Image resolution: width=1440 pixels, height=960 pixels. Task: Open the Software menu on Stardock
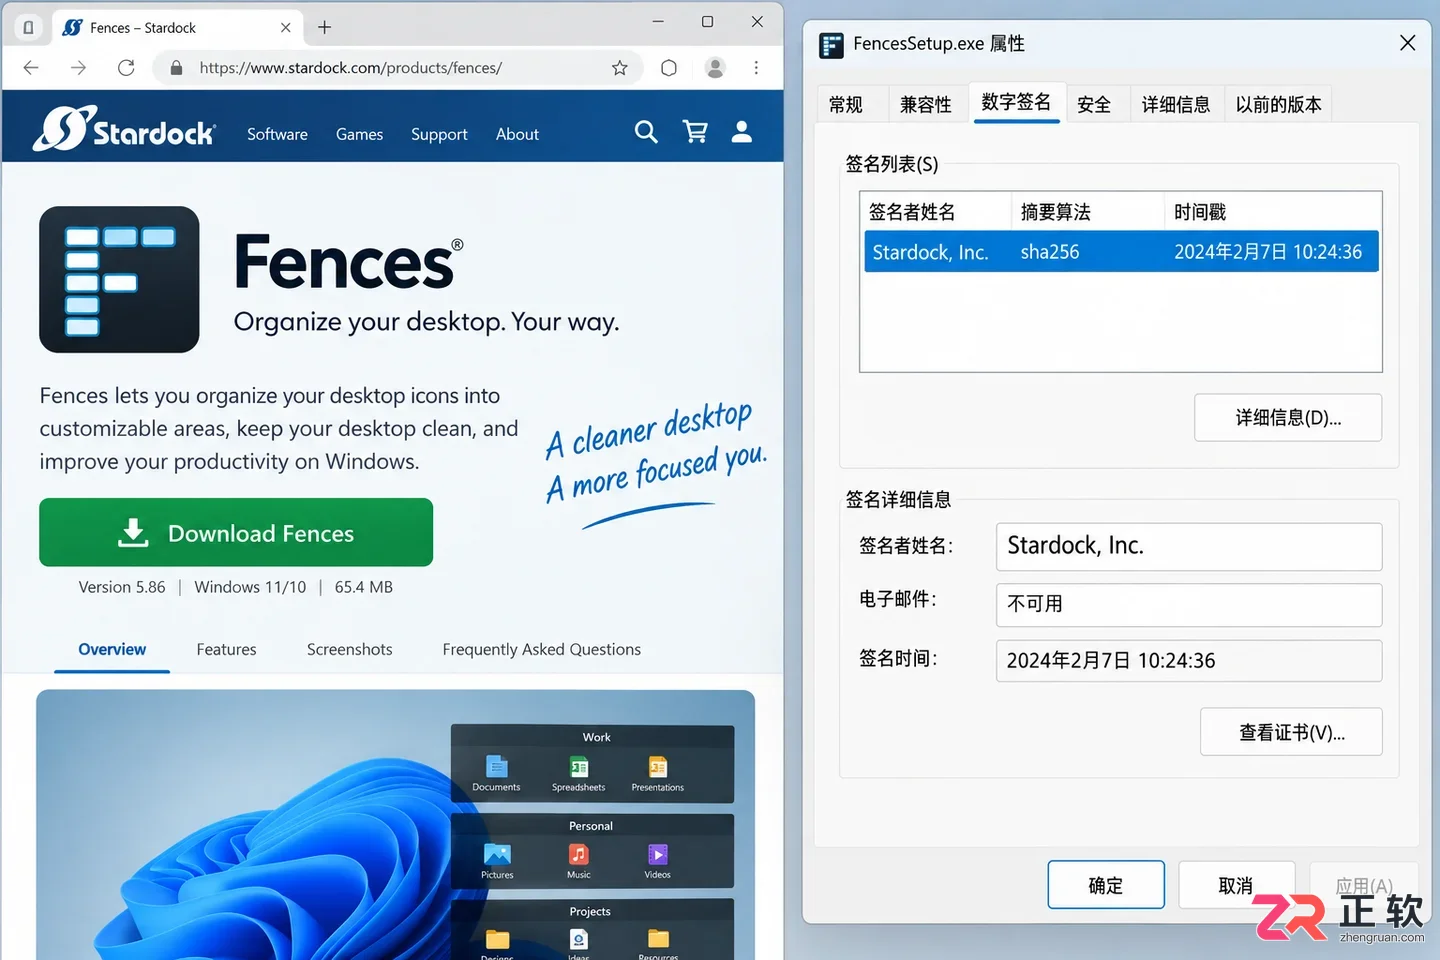[x=277, y=134]
